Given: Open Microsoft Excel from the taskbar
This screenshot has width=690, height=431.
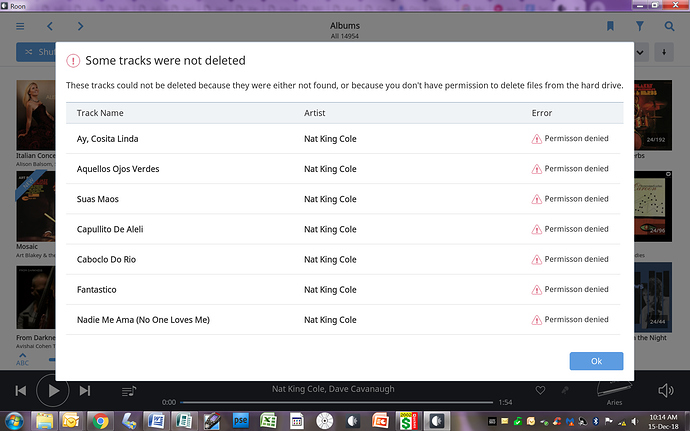Looking at the screenshot, I should [x=268, y=421].
